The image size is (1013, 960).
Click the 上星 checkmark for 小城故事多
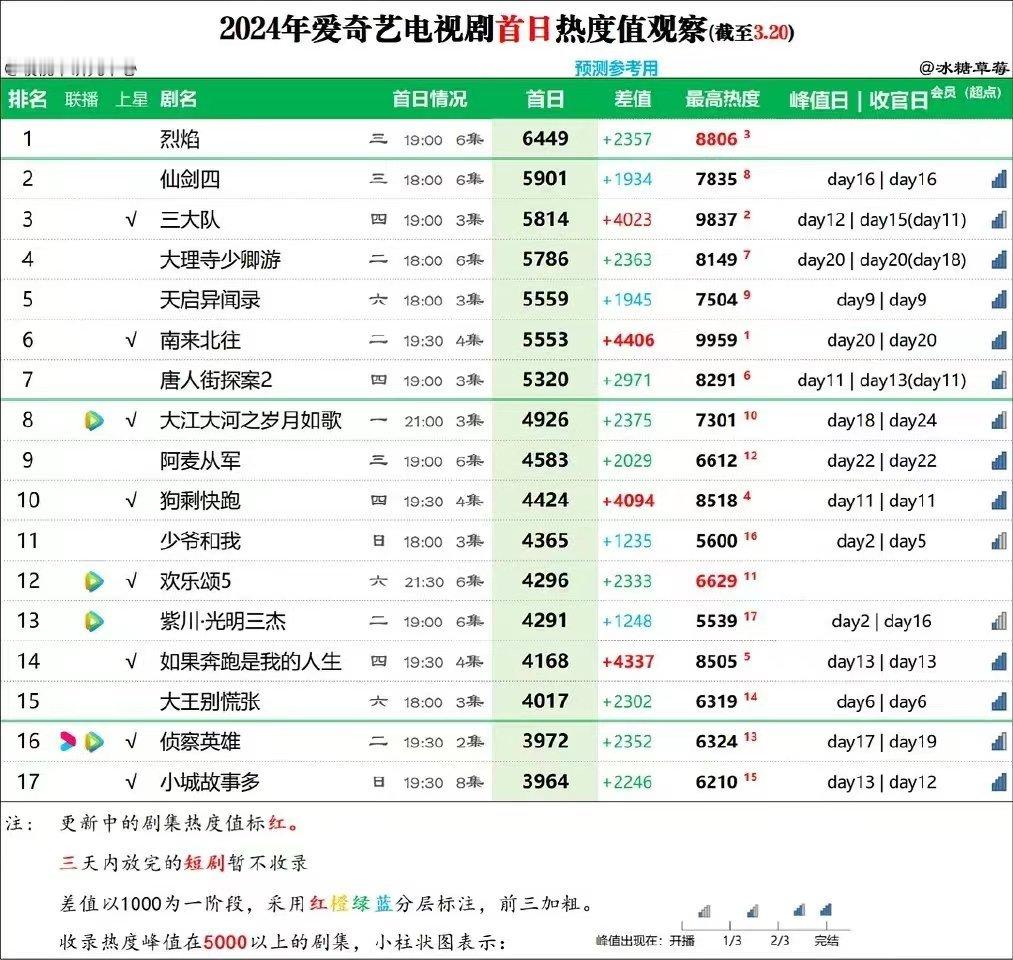click(131, 782)
